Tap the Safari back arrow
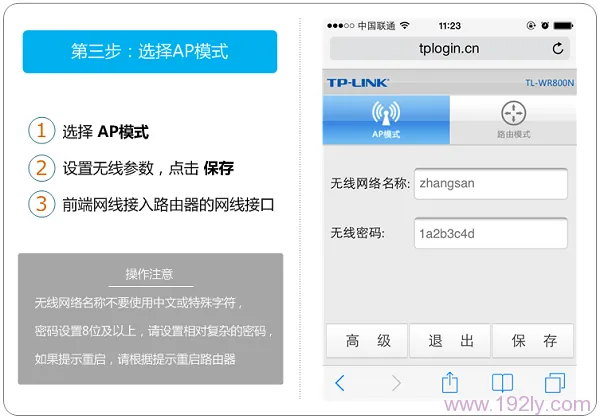The image size is (600, 419). click(x=340, y=383)
